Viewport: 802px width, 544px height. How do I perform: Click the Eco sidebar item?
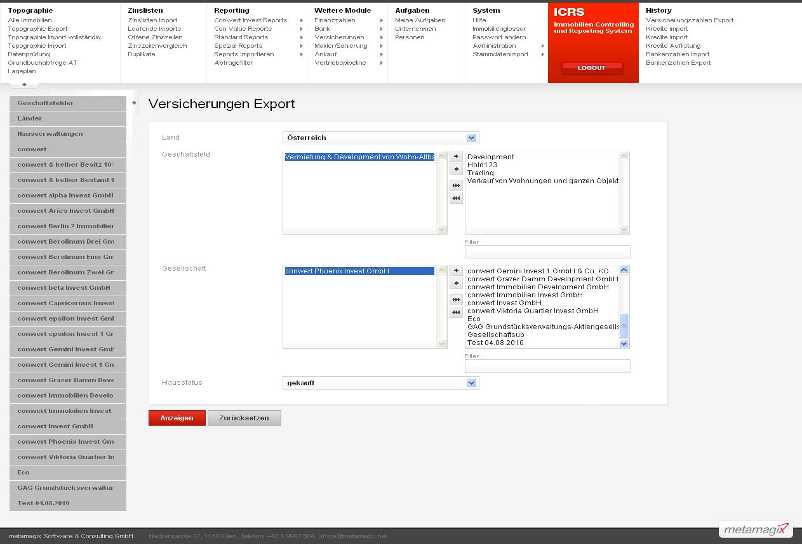(68, 472)
